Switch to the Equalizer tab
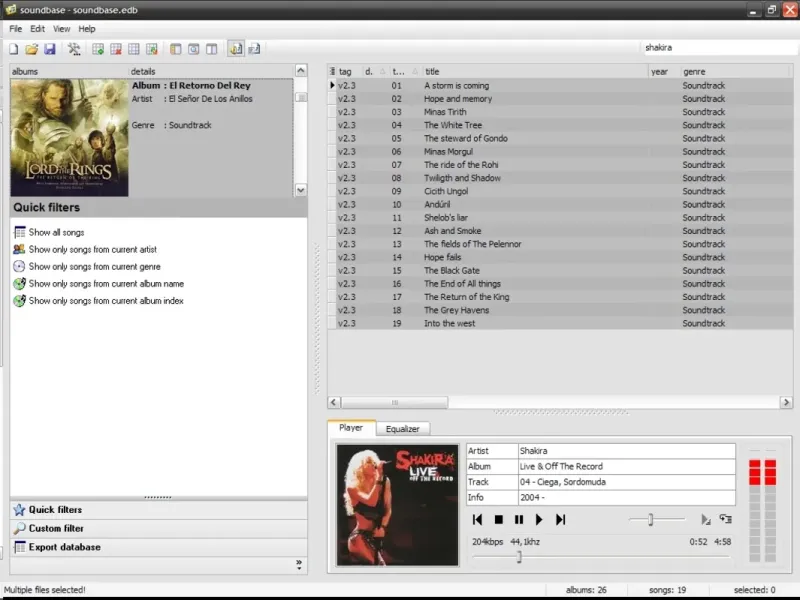800x600 pixels. [403, 429]
